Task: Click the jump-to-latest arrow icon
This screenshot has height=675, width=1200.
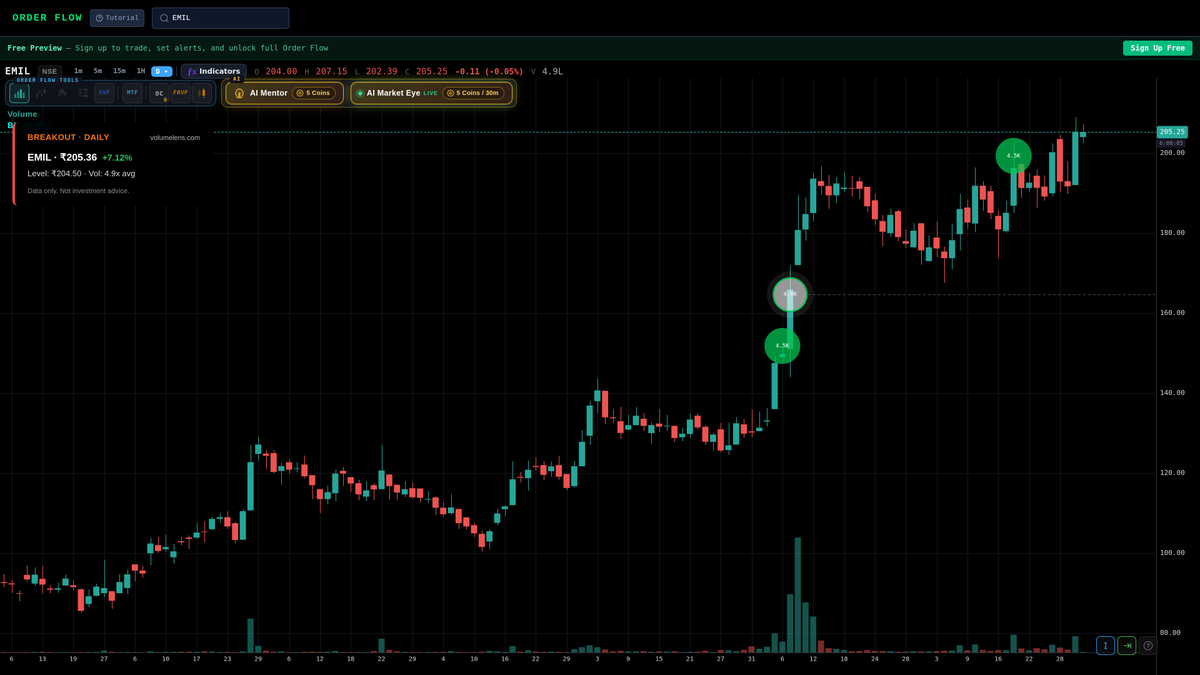Action: click(x=1127, y=646)
